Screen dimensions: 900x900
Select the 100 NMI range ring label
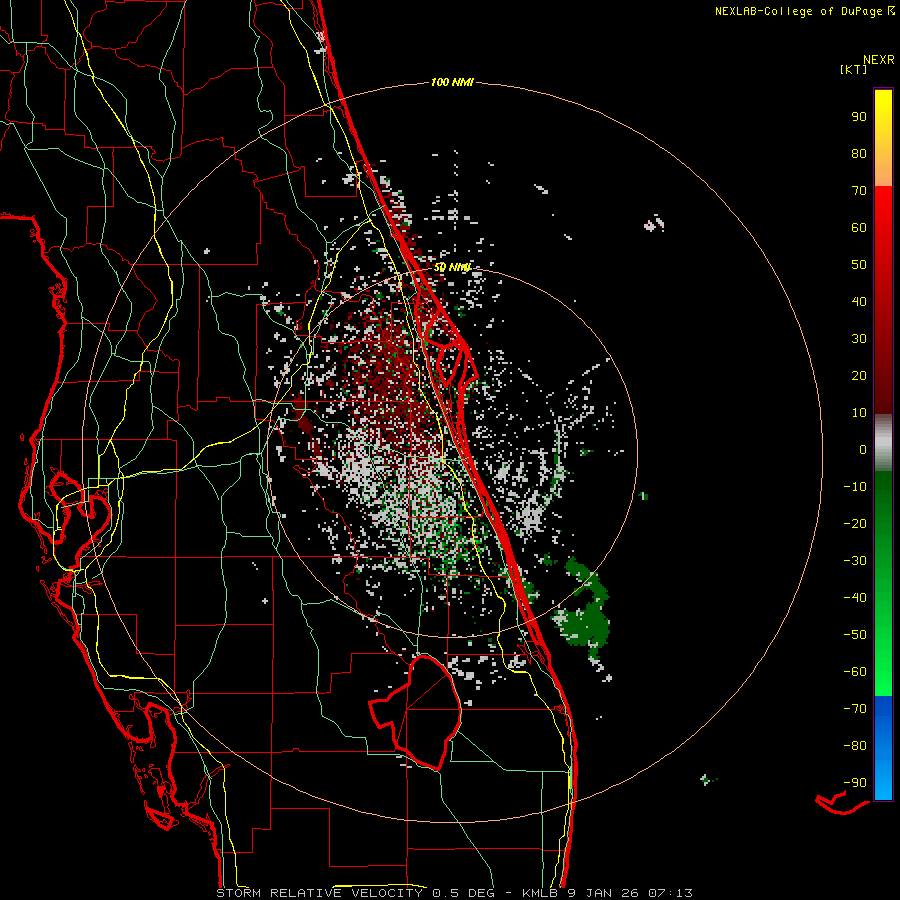pyautogui.click(x=452, y=83)
